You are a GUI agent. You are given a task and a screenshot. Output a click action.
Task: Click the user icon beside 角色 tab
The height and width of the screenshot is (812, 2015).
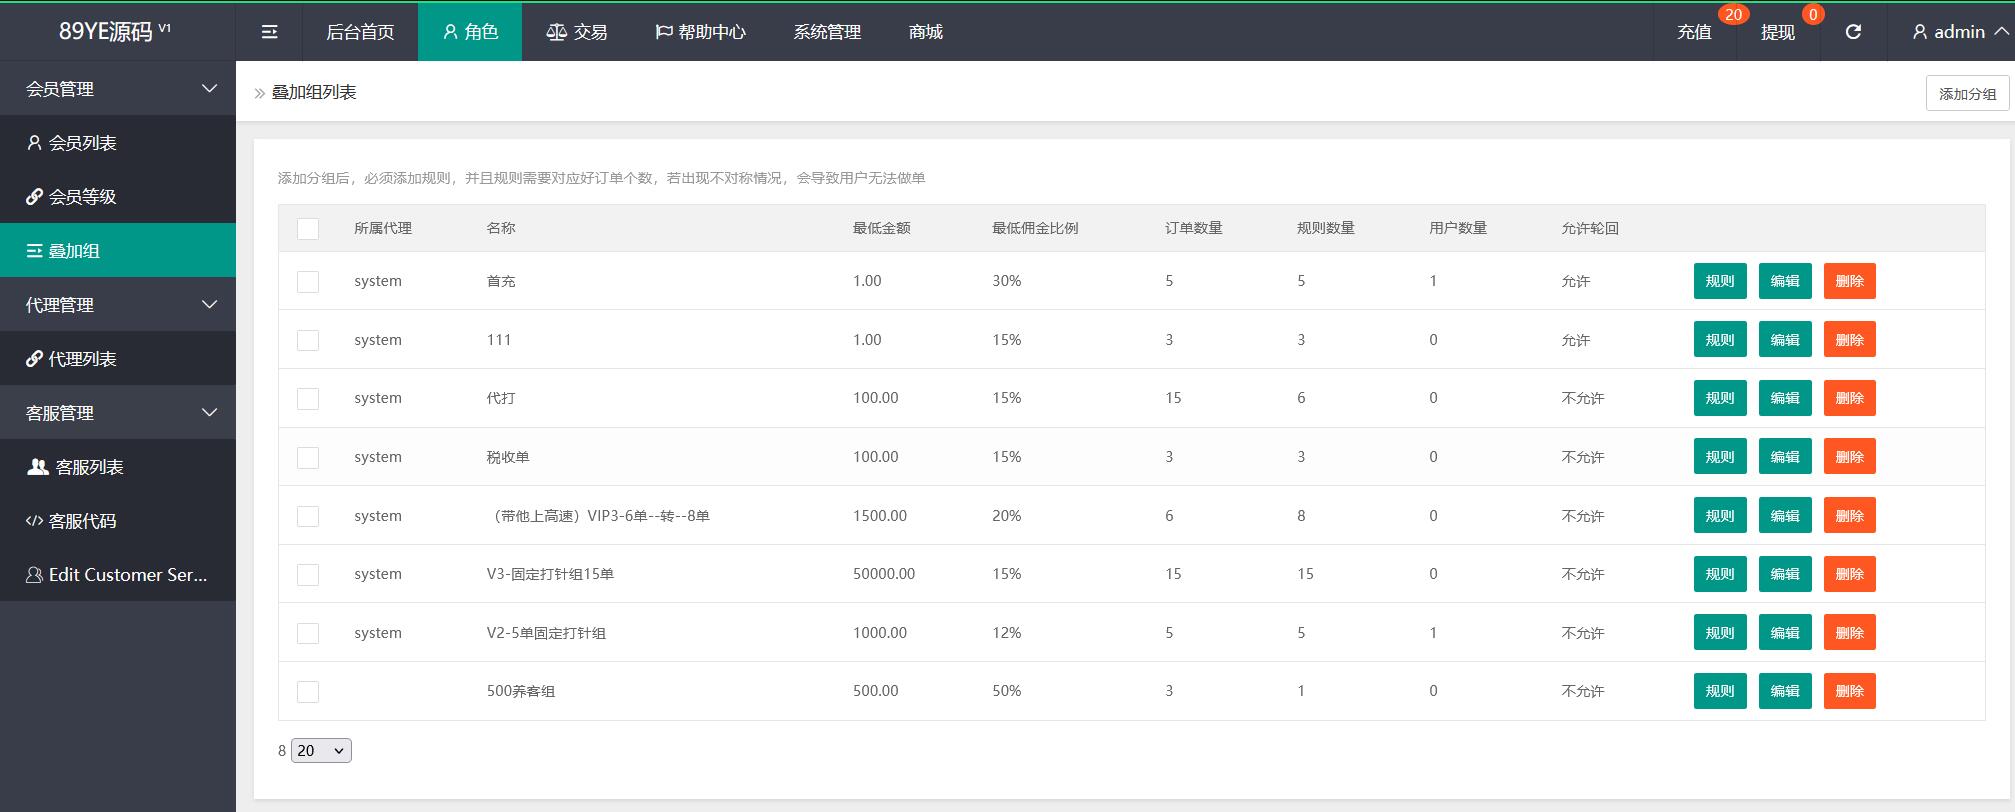point(450,32)
